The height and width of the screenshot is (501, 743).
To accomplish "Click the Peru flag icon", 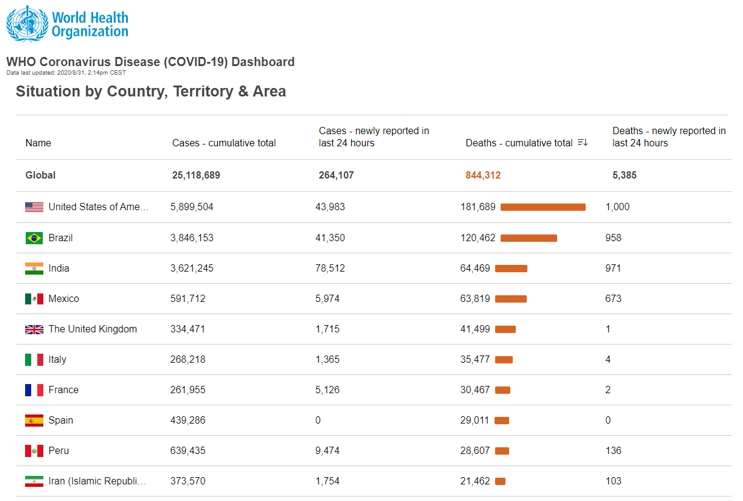I will 34,451.
